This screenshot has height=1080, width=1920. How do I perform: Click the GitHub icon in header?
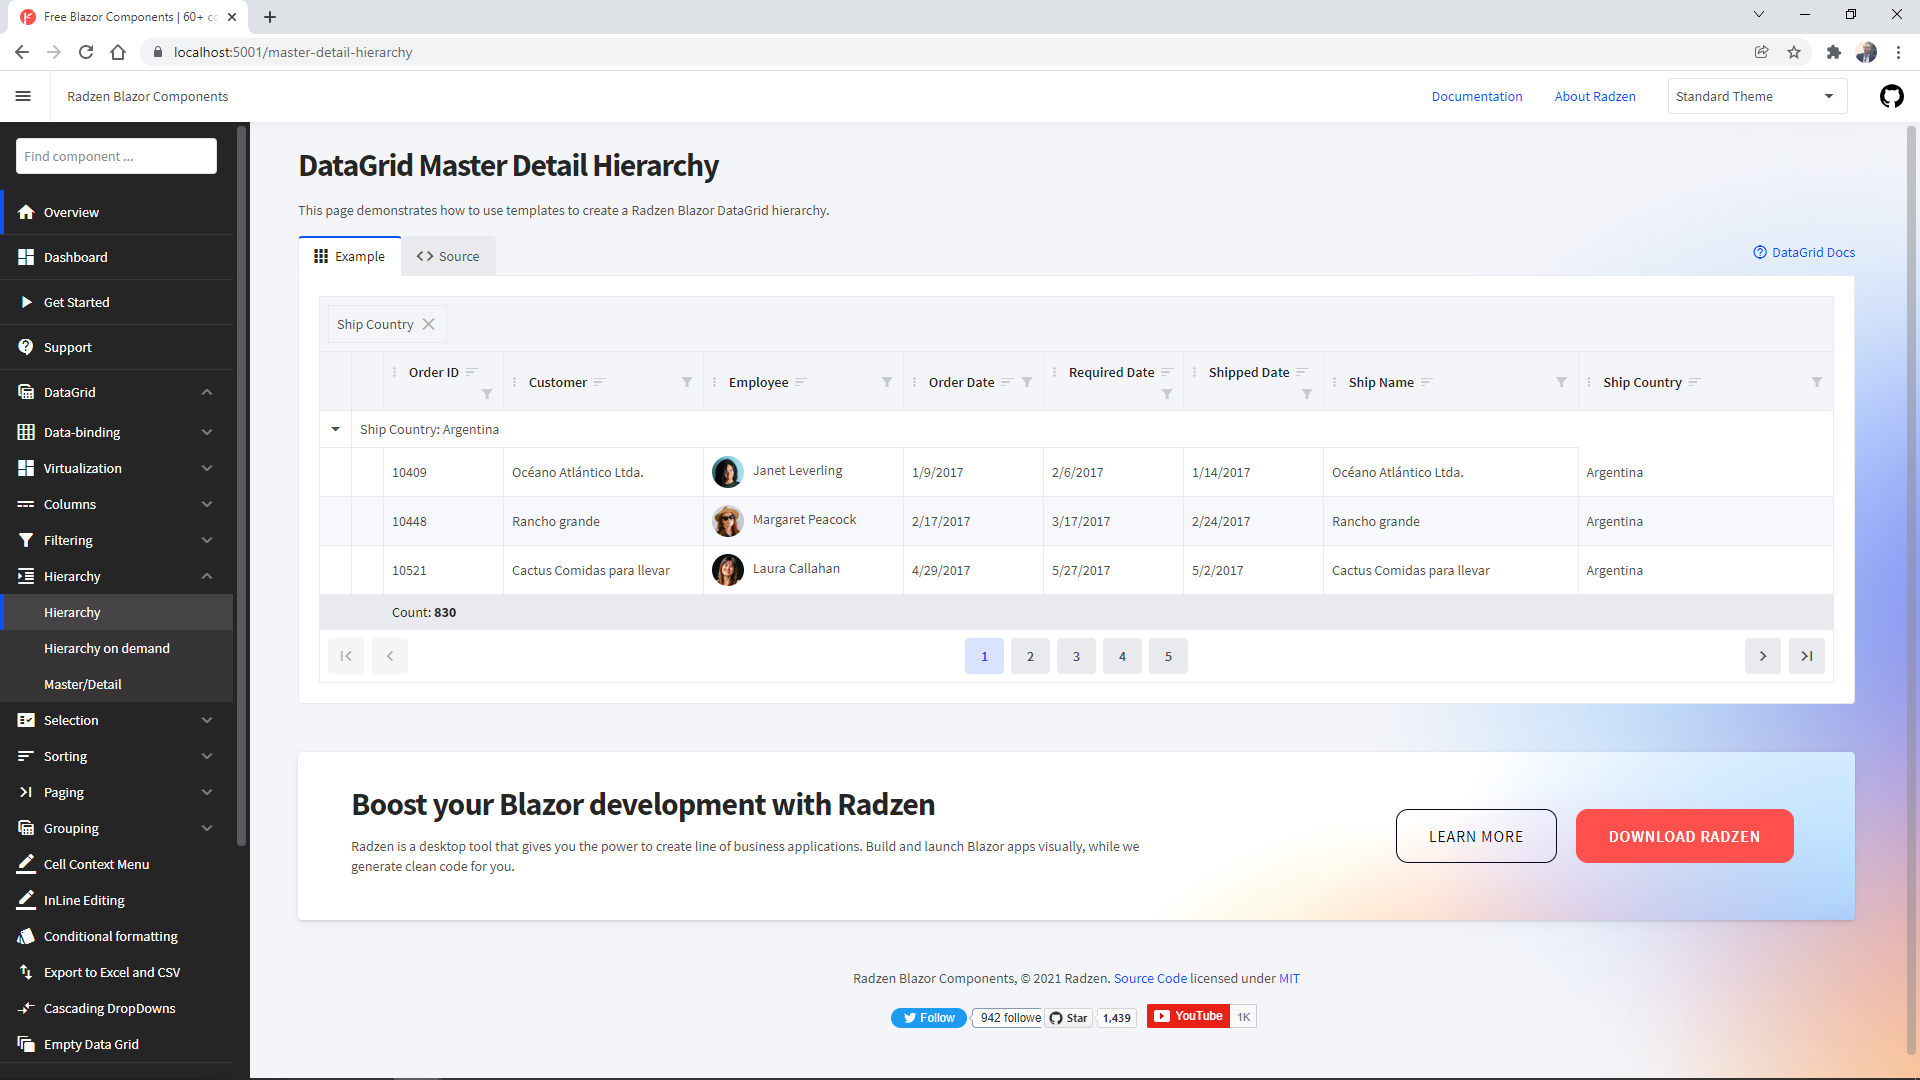click(x=1891, y=97)
